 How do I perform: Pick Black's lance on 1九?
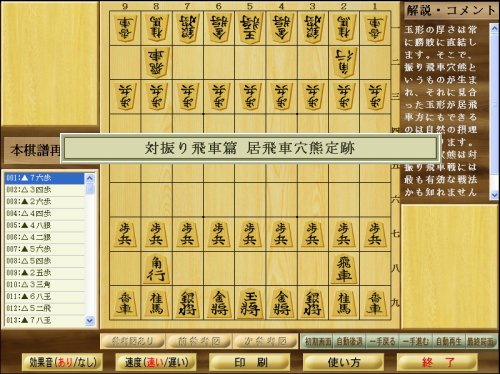pos(375,303)
